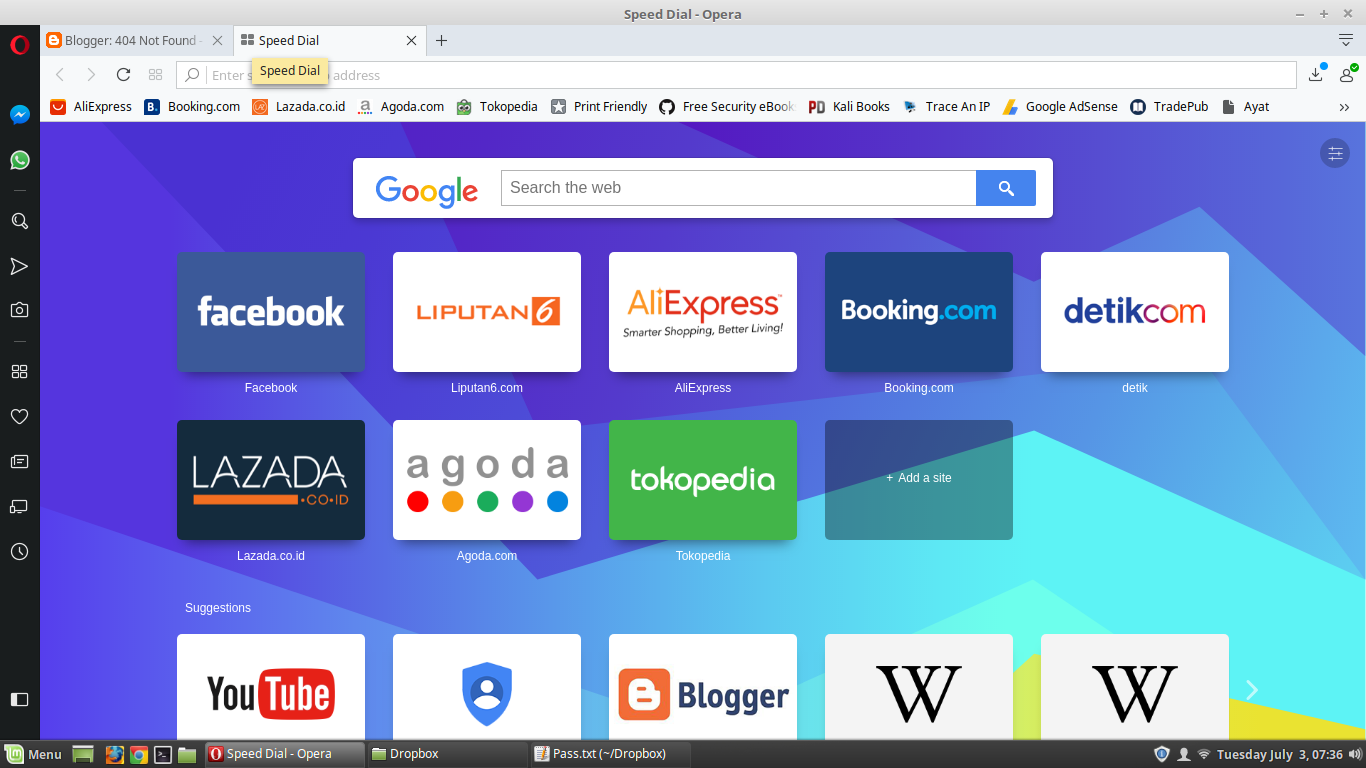Switch to the Dropbox window in the taskbar
1366x768 pixels.
(446, 754)
